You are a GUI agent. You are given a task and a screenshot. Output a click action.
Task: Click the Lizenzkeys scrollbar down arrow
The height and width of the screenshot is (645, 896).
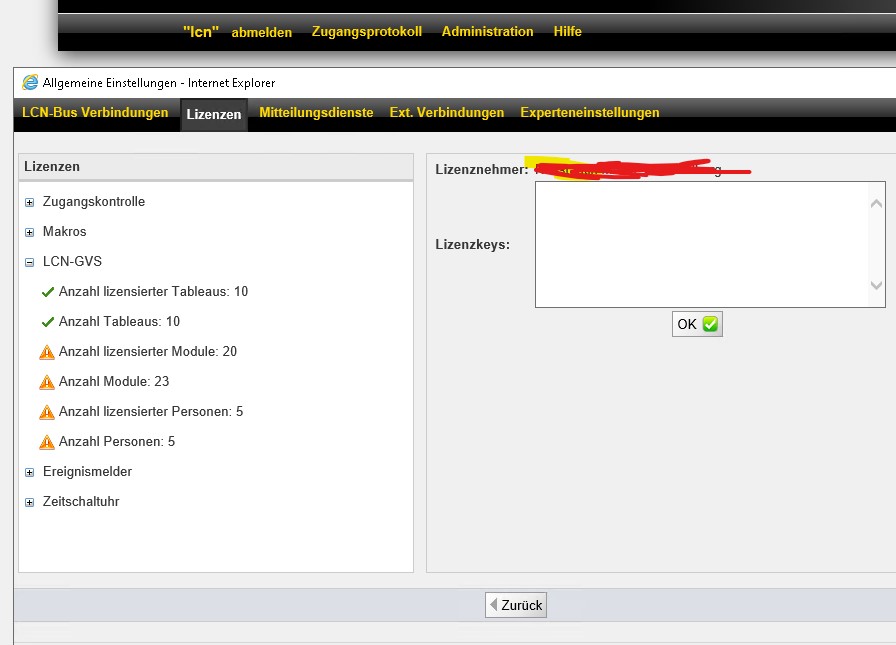coord(877,286)
